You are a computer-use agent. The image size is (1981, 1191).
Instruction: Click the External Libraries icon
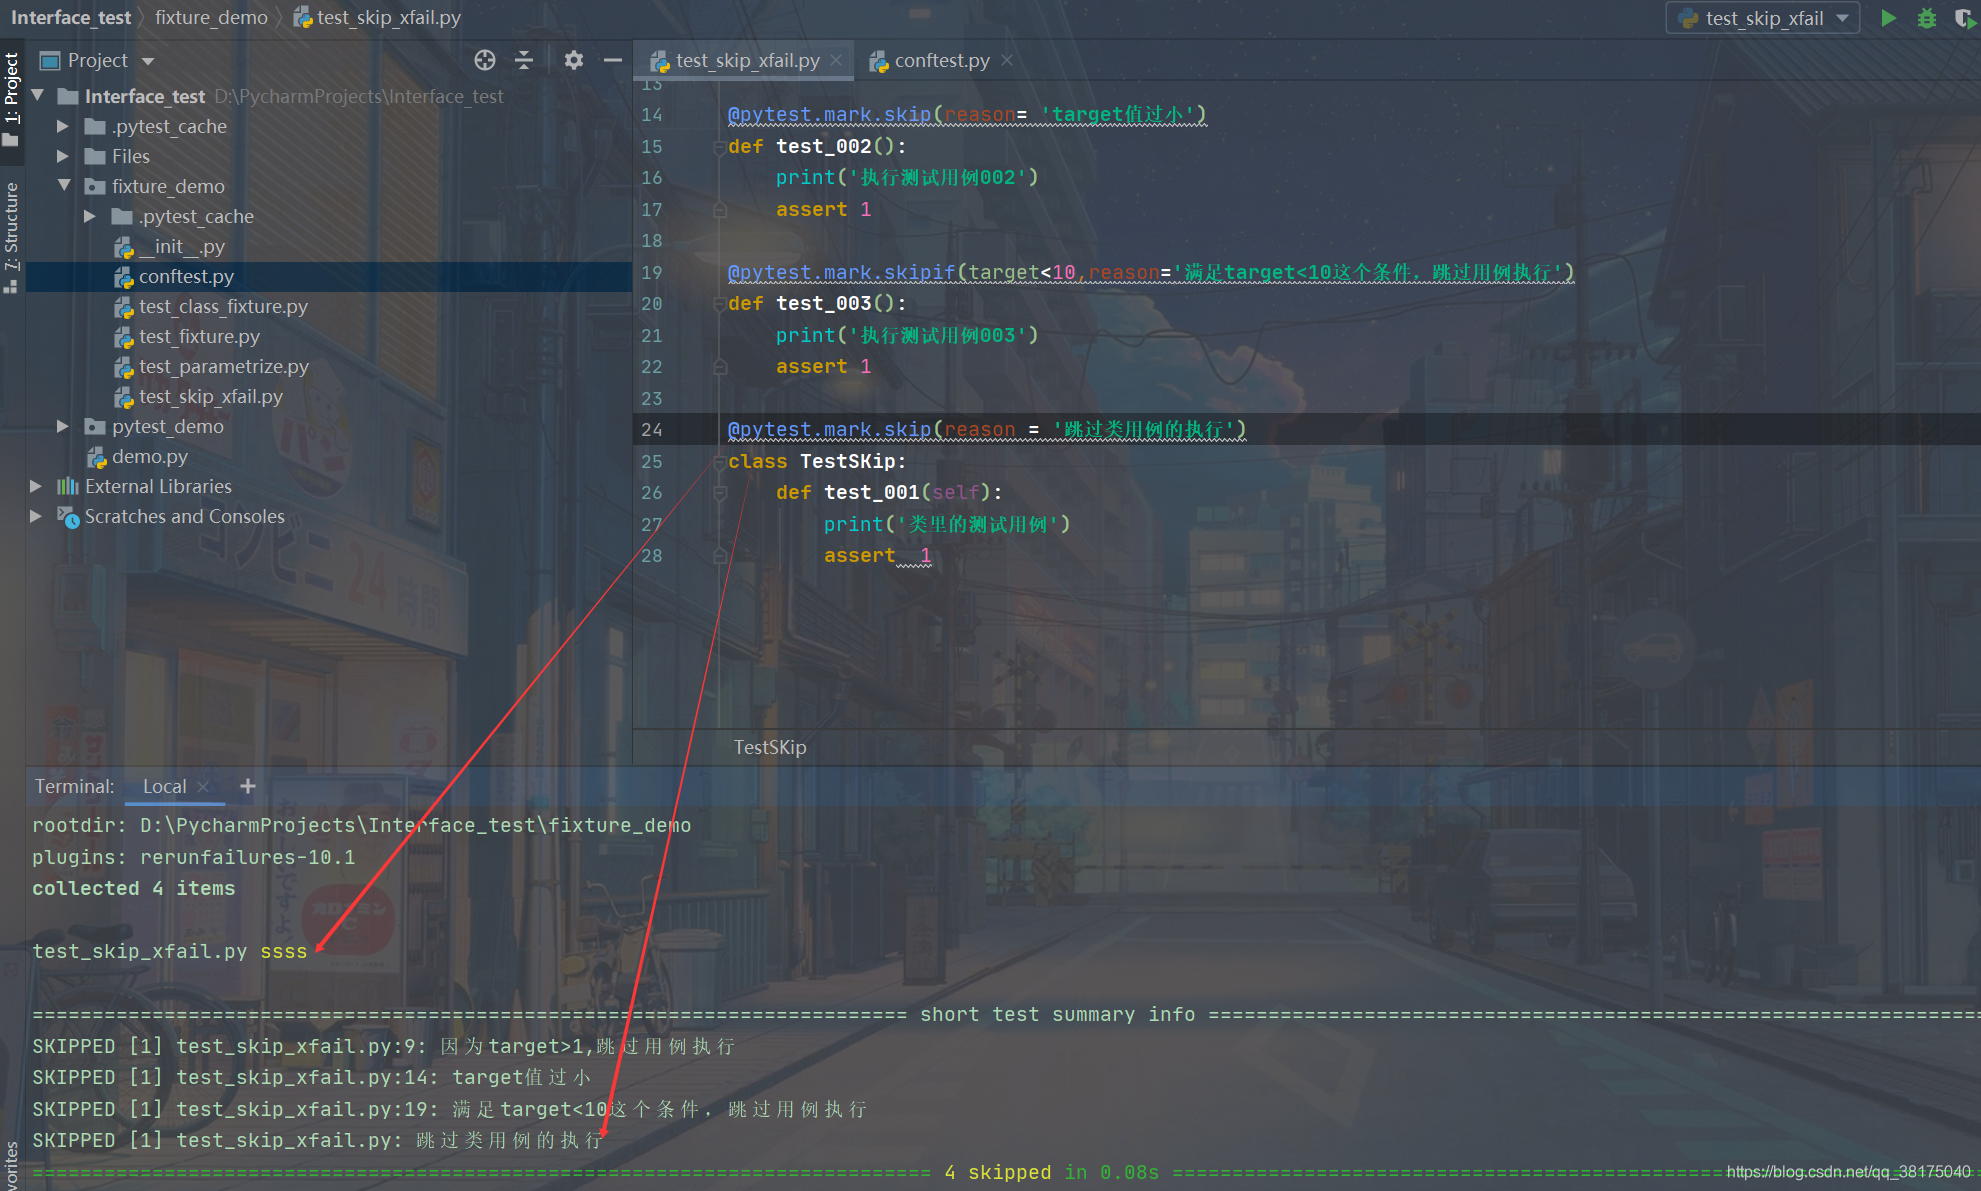(68, 486)
